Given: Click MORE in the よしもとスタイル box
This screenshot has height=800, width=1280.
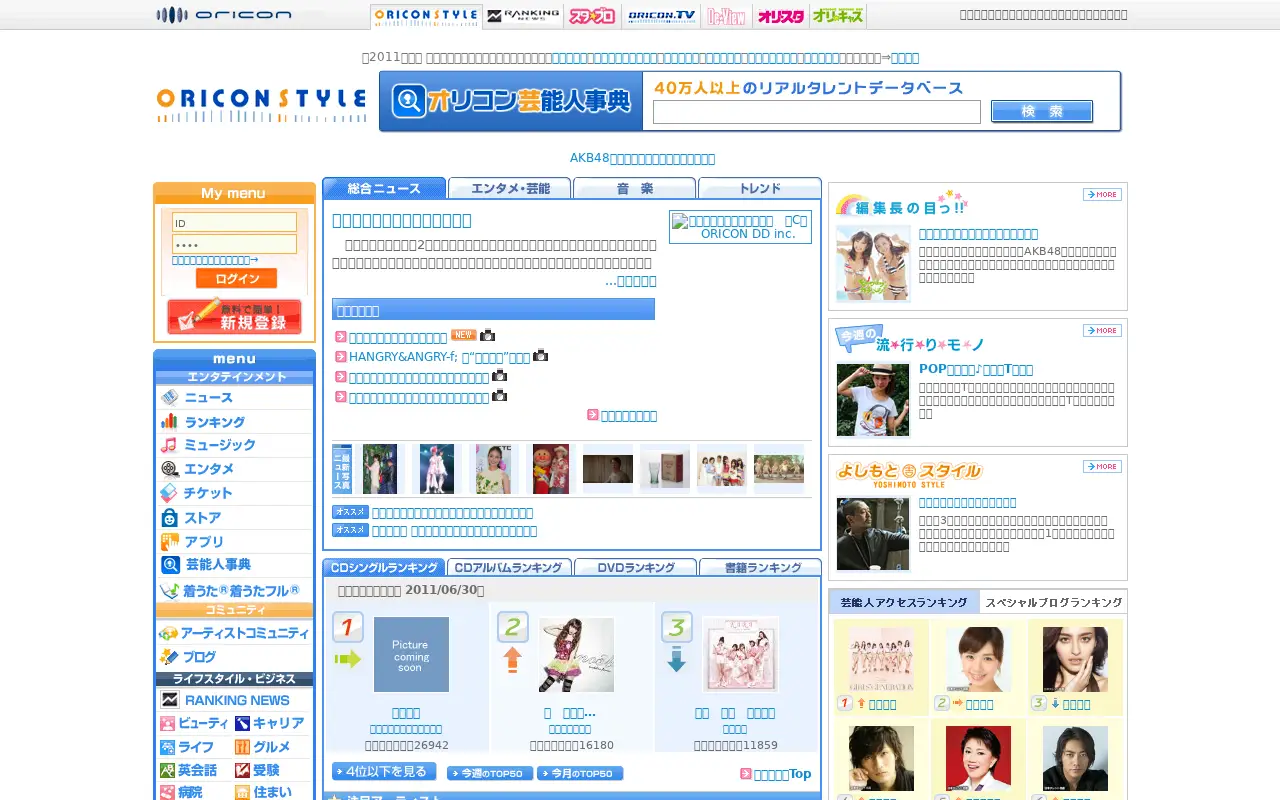Looking at the screenshot, I should click(x=1102, y=466).
